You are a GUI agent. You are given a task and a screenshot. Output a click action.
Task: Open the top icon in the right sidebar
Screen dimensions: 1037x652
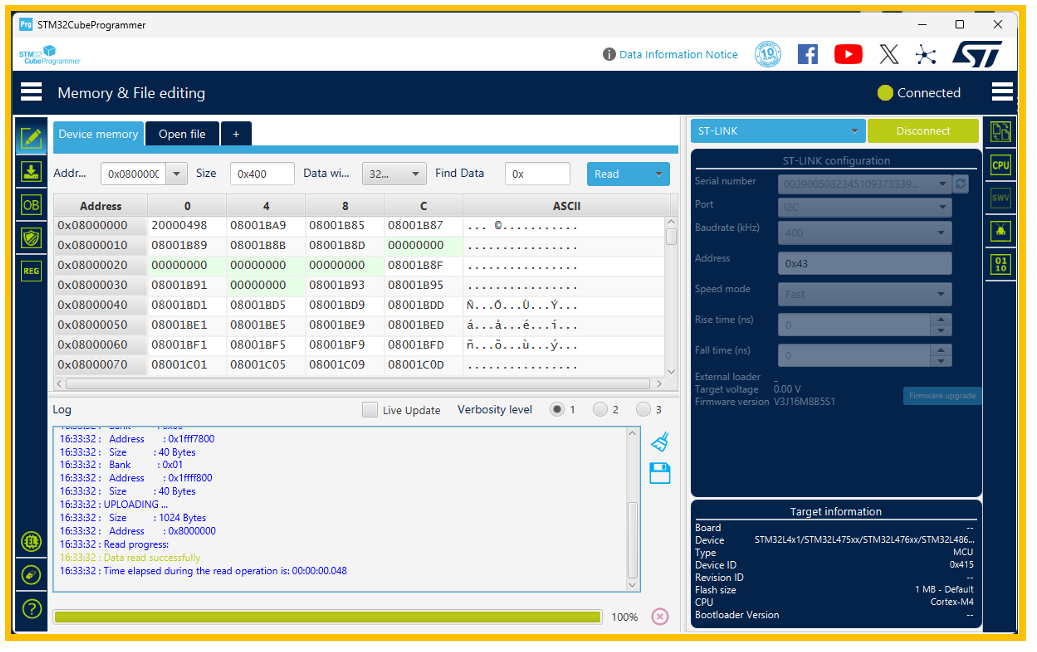pos(1001,132)
